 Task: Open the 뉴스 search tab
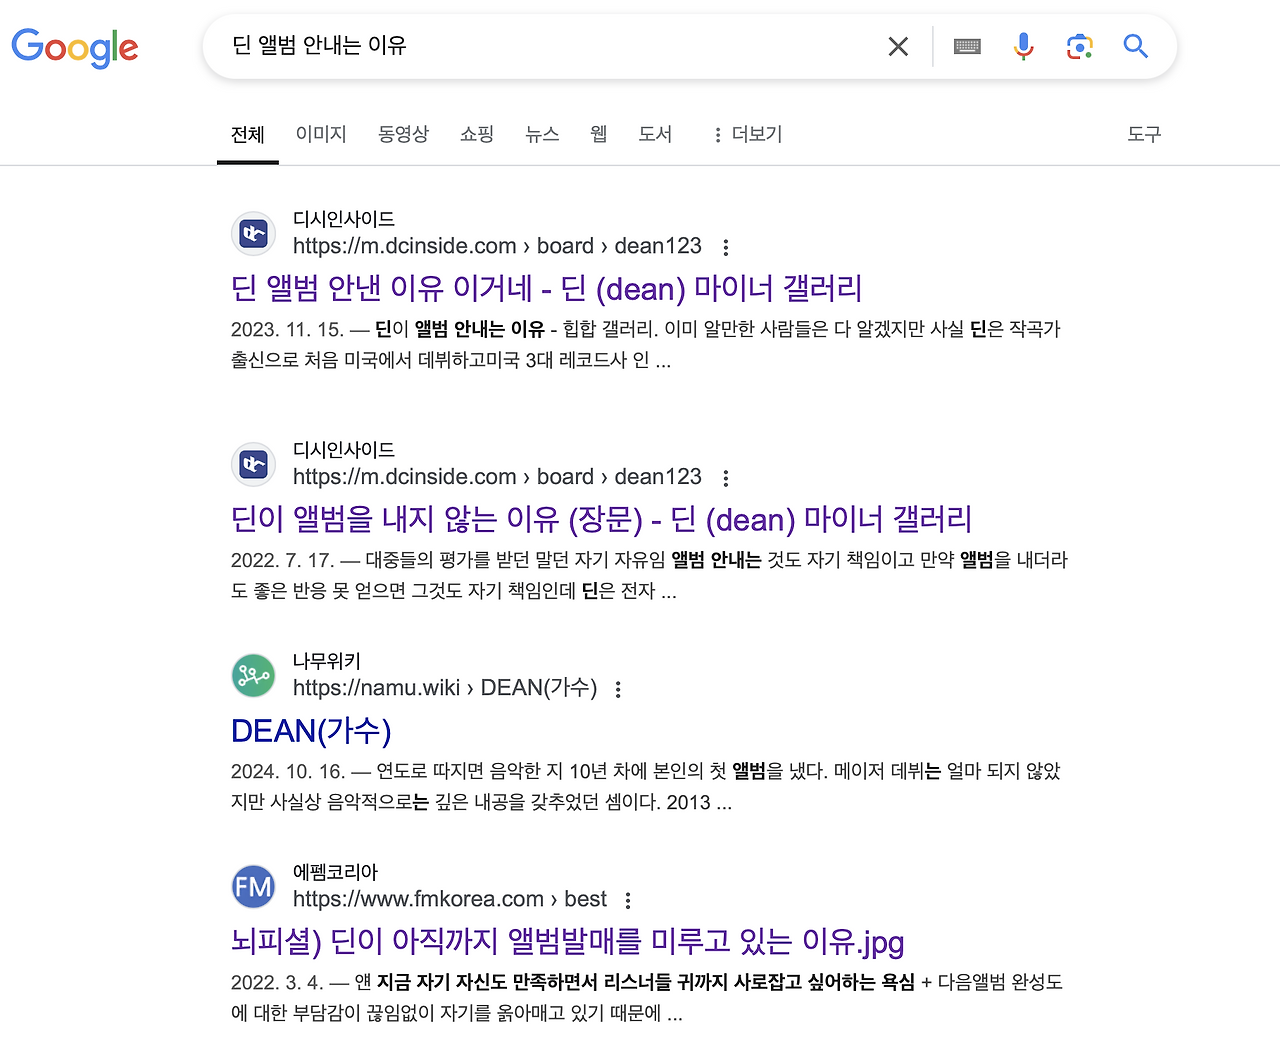pyautogui.click(x=542, y=134)
